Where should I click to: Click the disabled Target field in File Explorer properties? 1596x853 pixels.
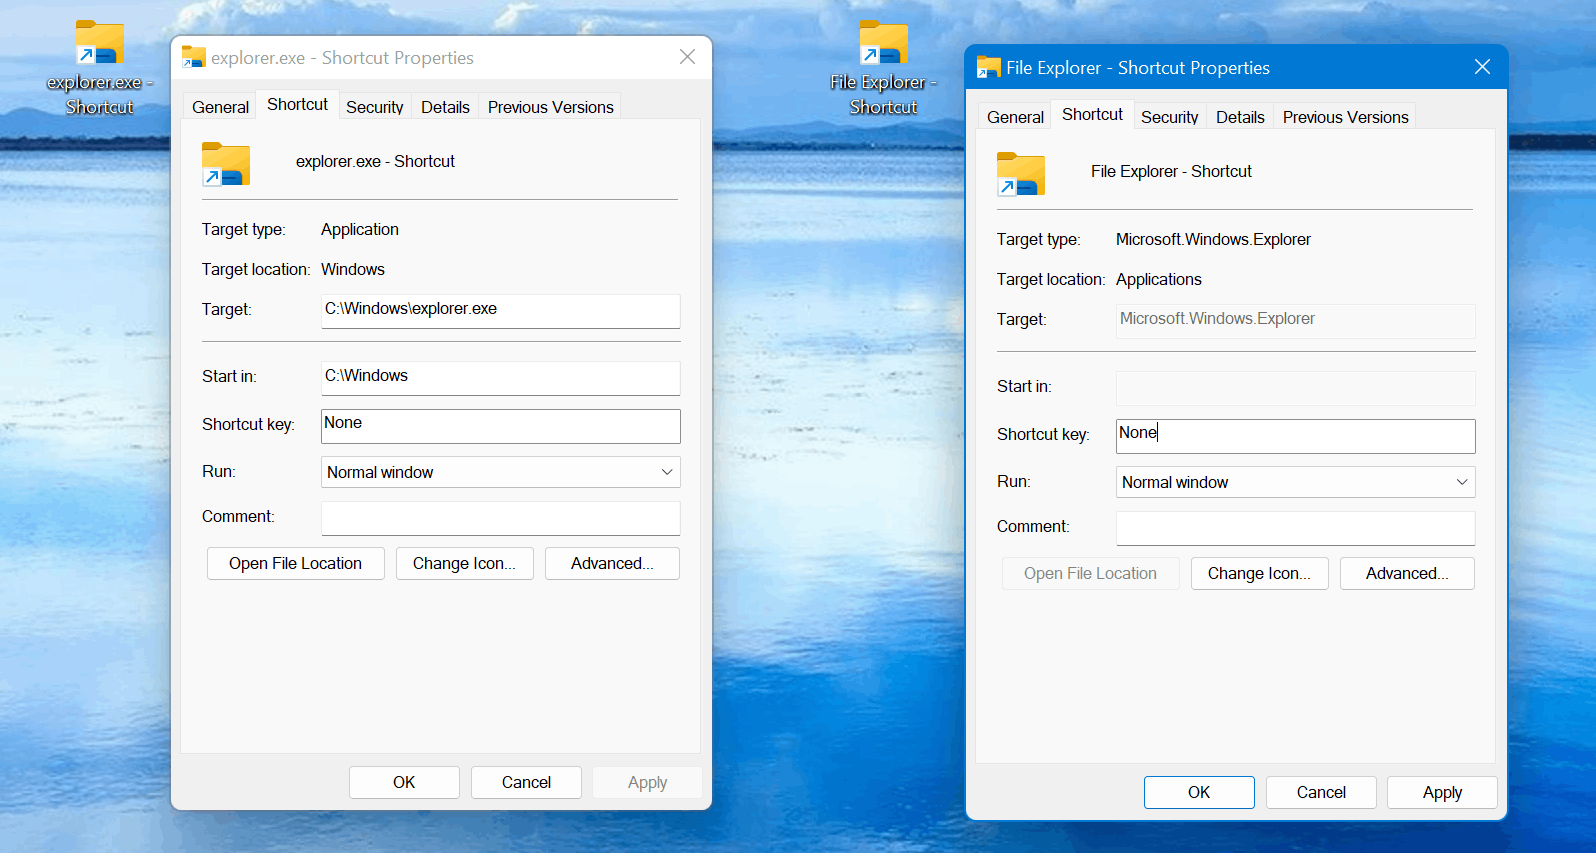point(1296,321)
